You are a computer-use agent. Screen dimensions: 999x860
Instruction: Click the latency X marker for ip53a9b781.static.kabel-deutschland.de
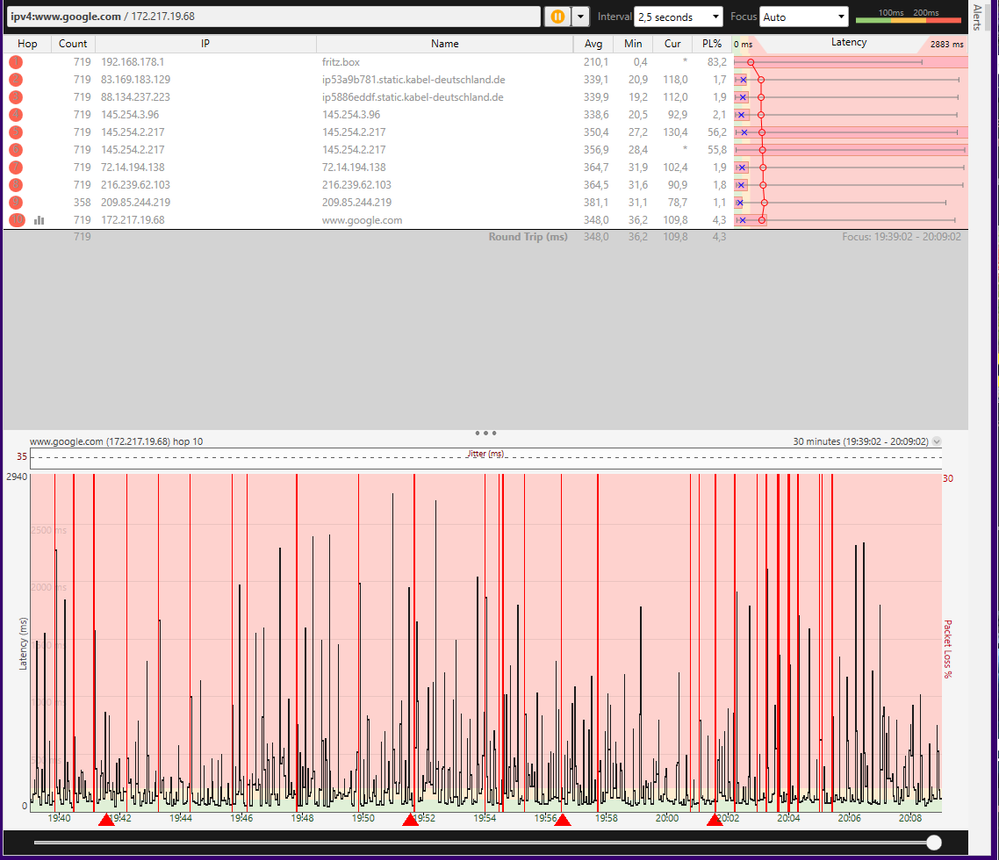click(x=741, y=79)
